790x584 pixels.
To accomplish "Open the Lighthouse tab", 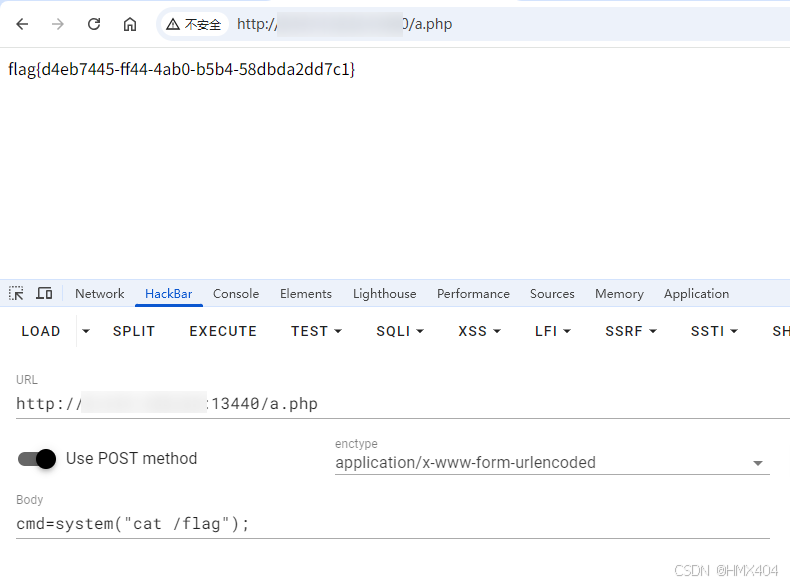I will tap(384, 294).
